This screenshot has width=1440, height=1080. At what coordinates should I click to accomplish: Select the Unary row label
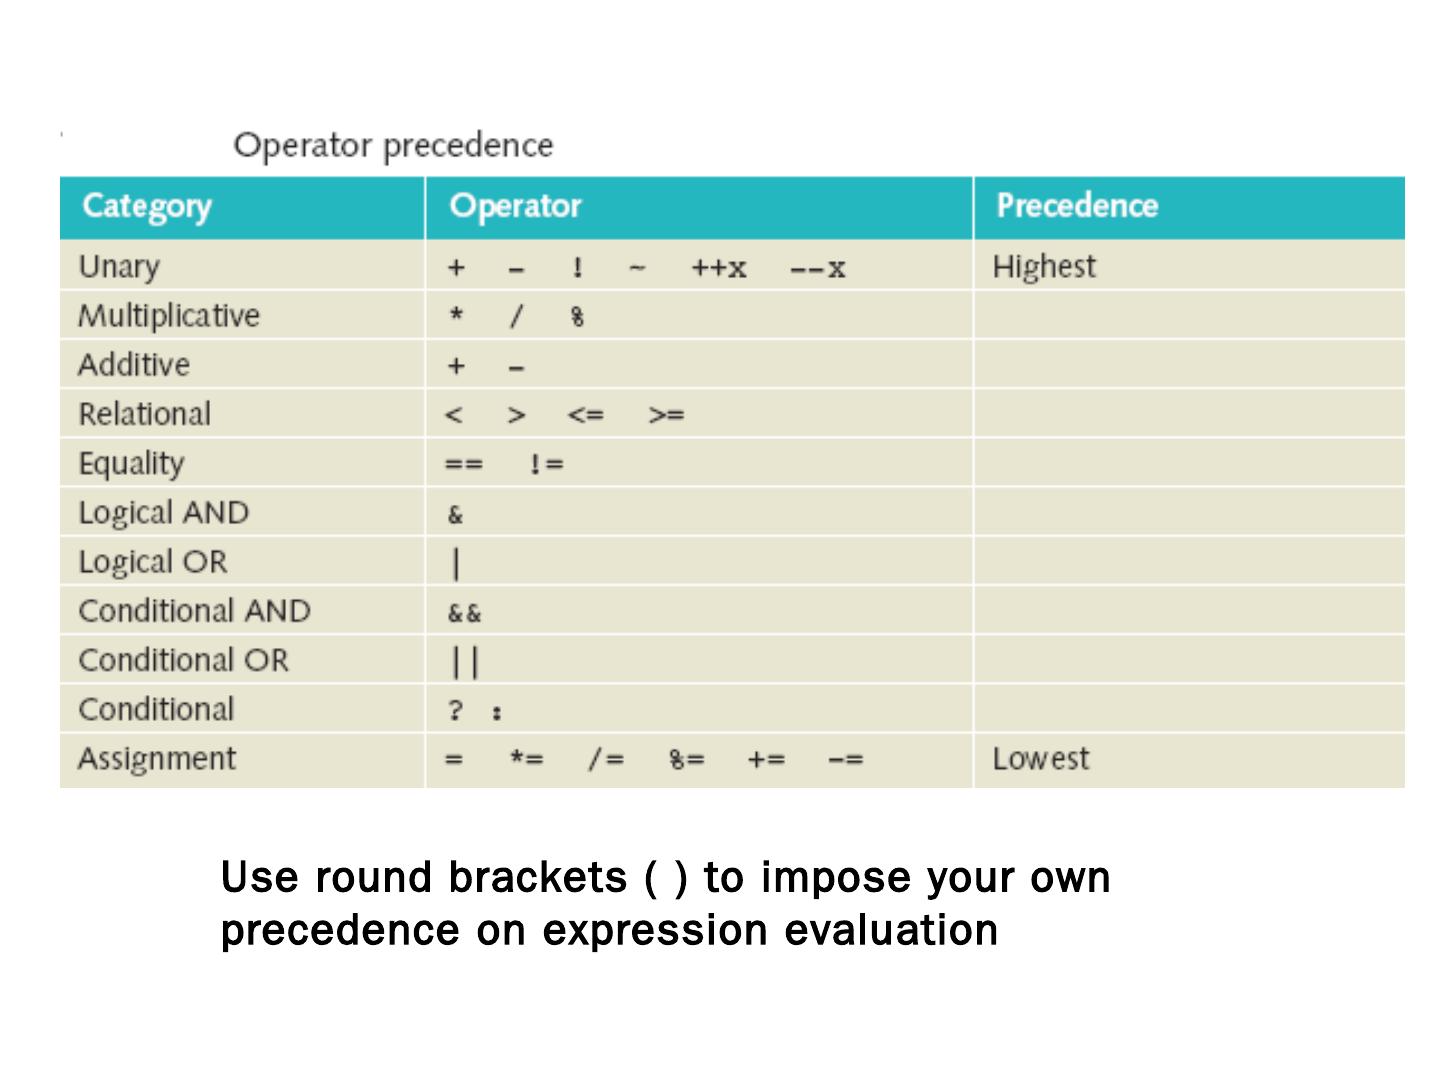pyautogui.click(x=119, y=267)
